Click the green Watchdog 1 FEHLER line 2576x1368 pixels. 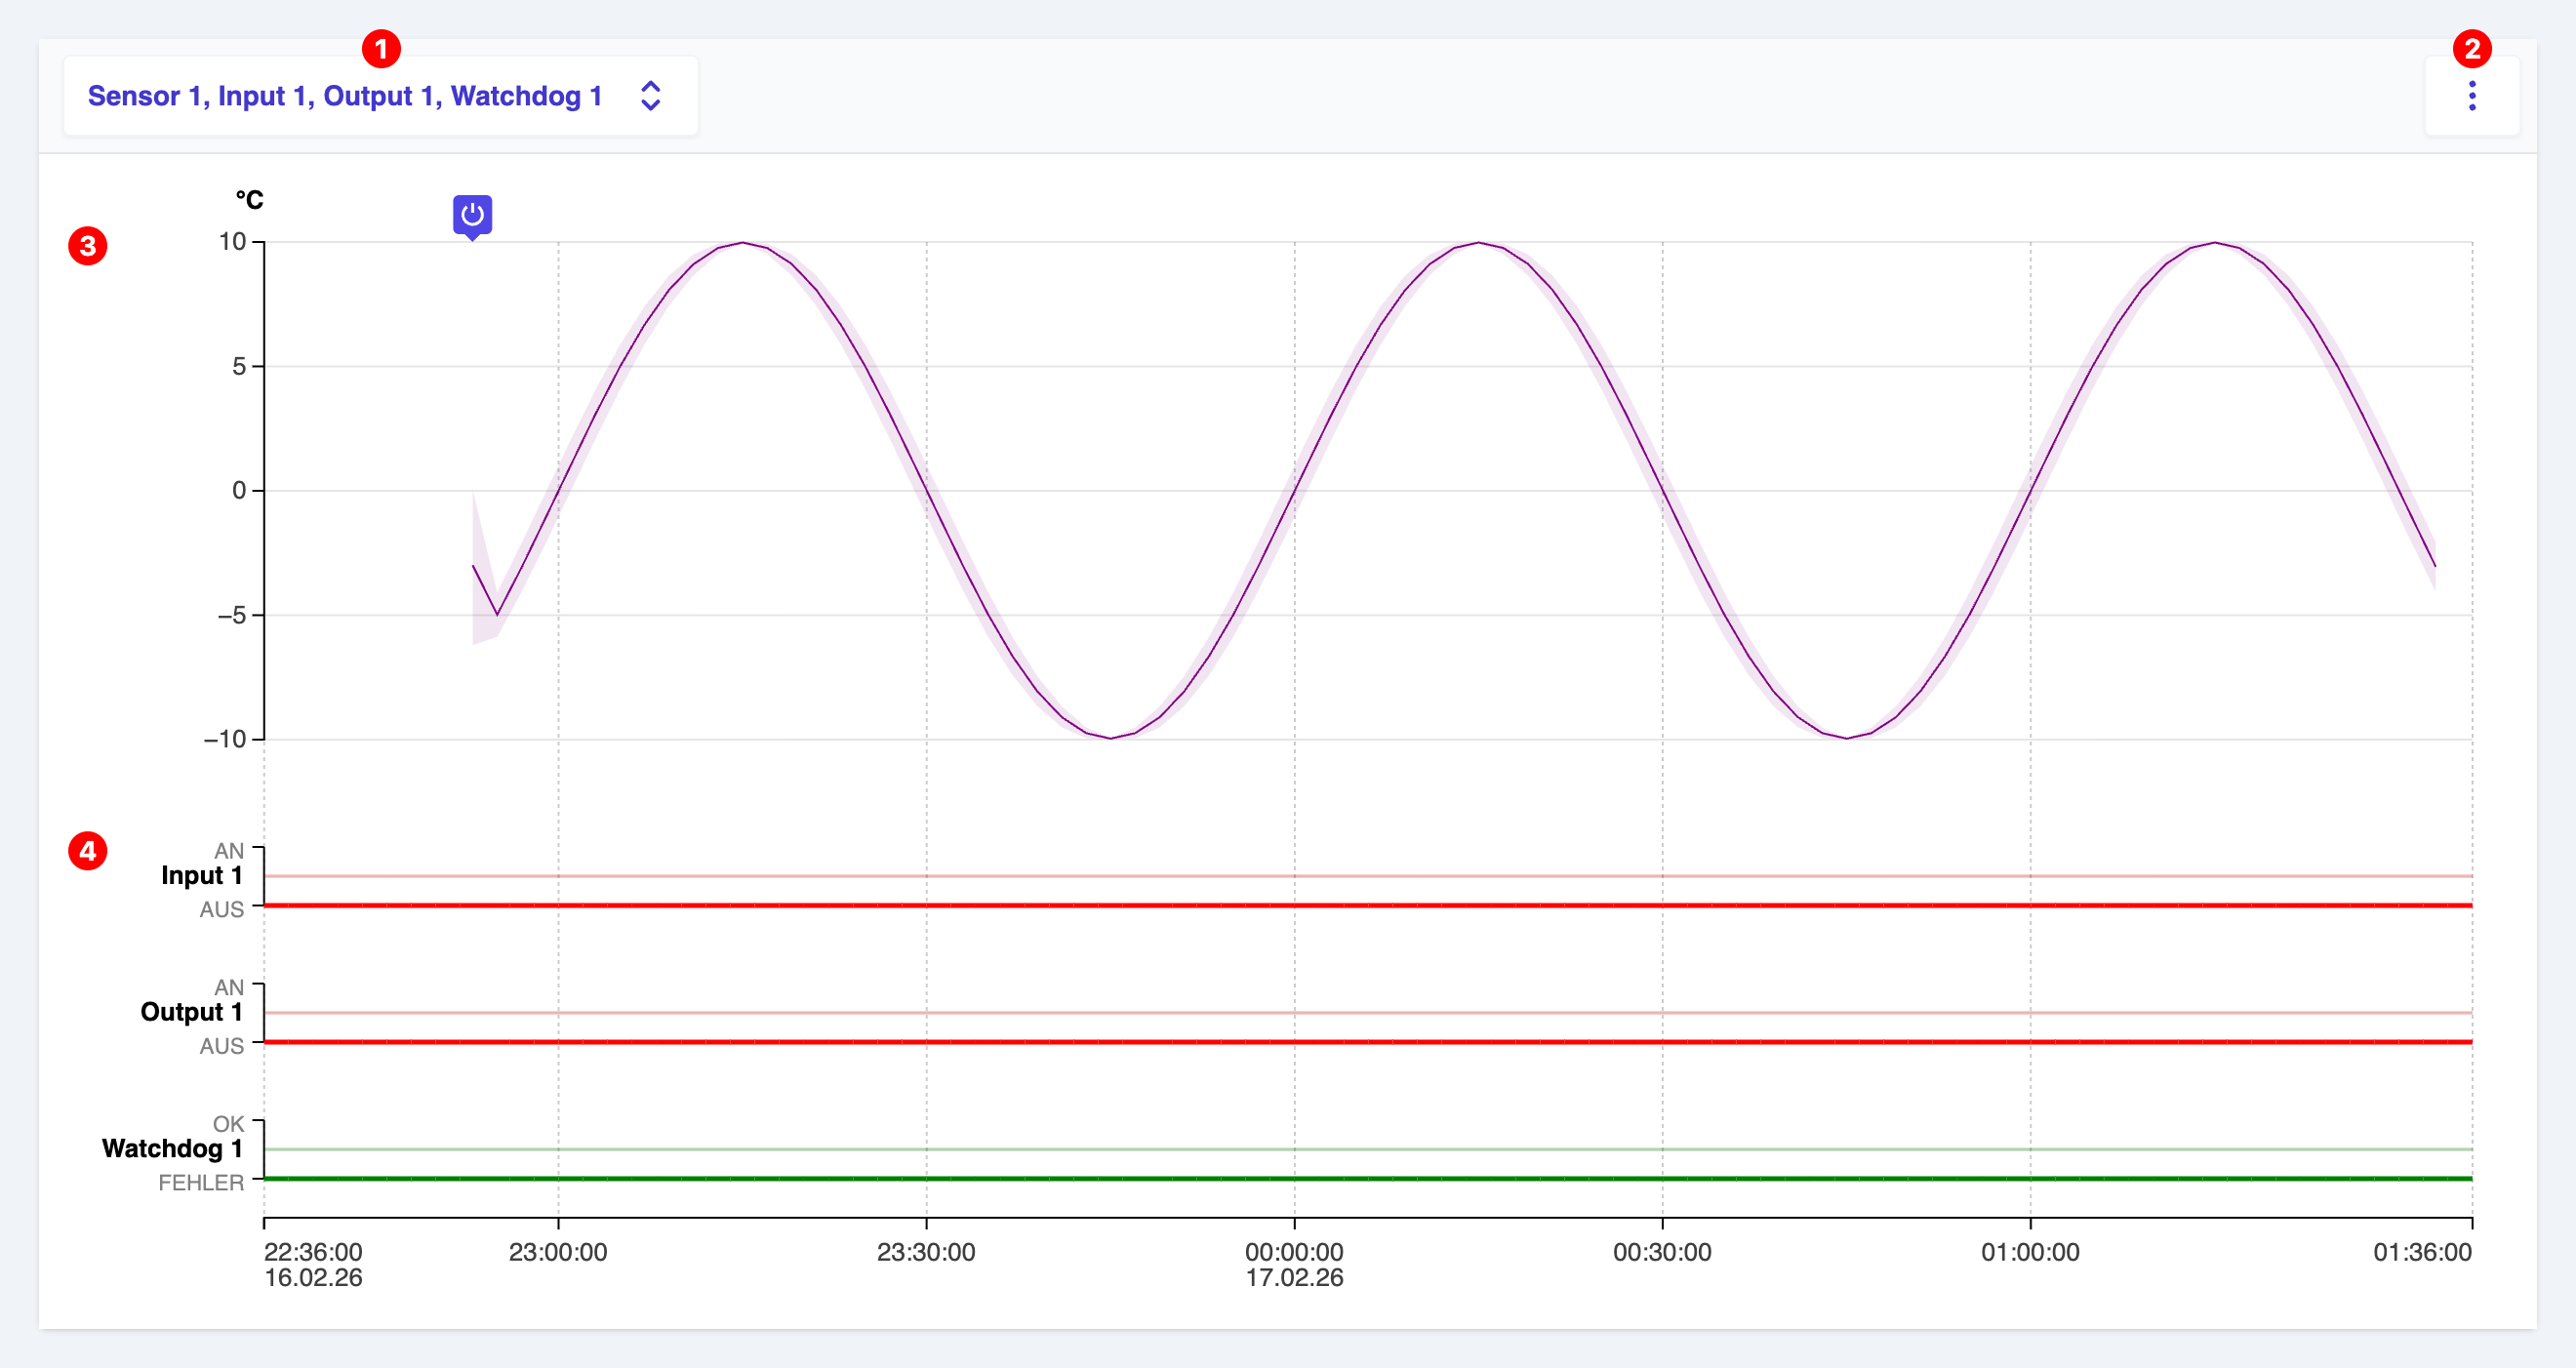1368,1179
